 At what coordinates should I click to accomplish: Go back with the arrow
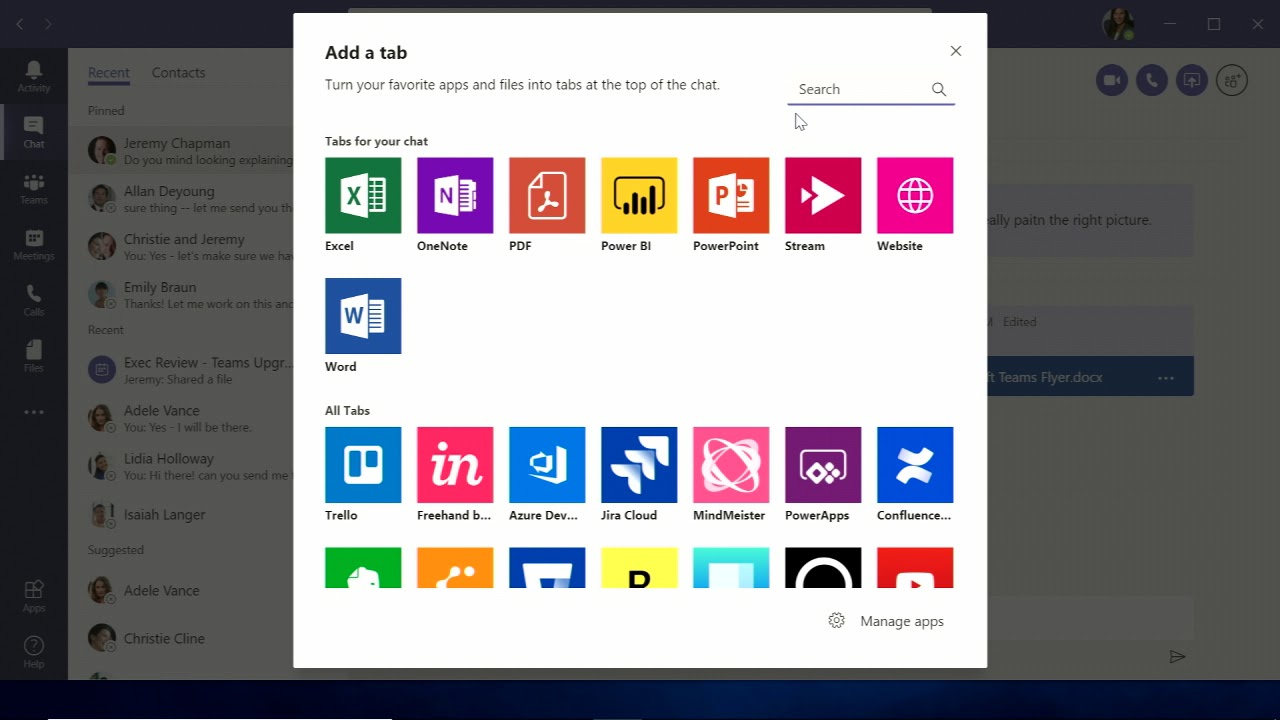(19, 24)
